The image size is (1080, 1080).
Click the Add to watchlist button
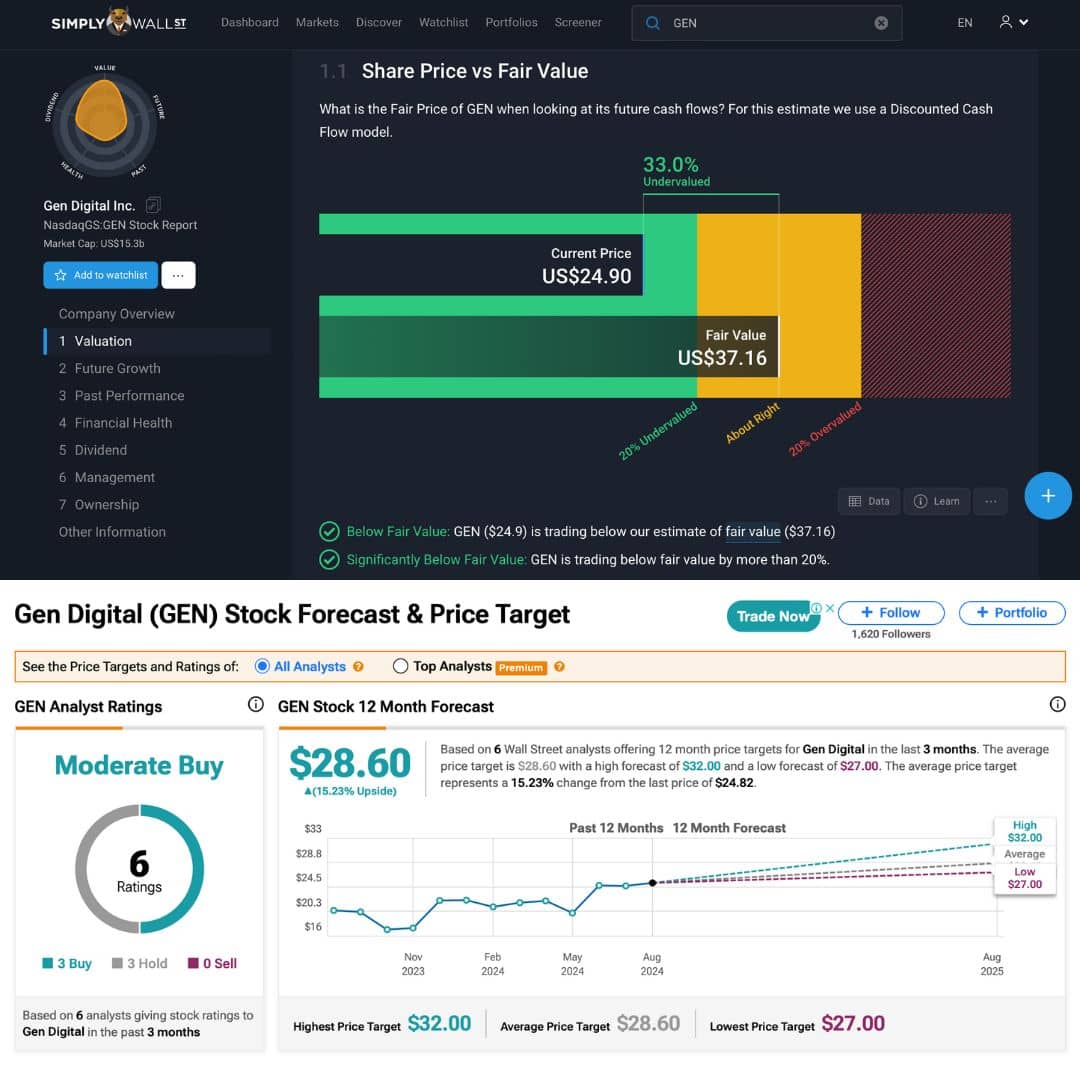(101, 275)
